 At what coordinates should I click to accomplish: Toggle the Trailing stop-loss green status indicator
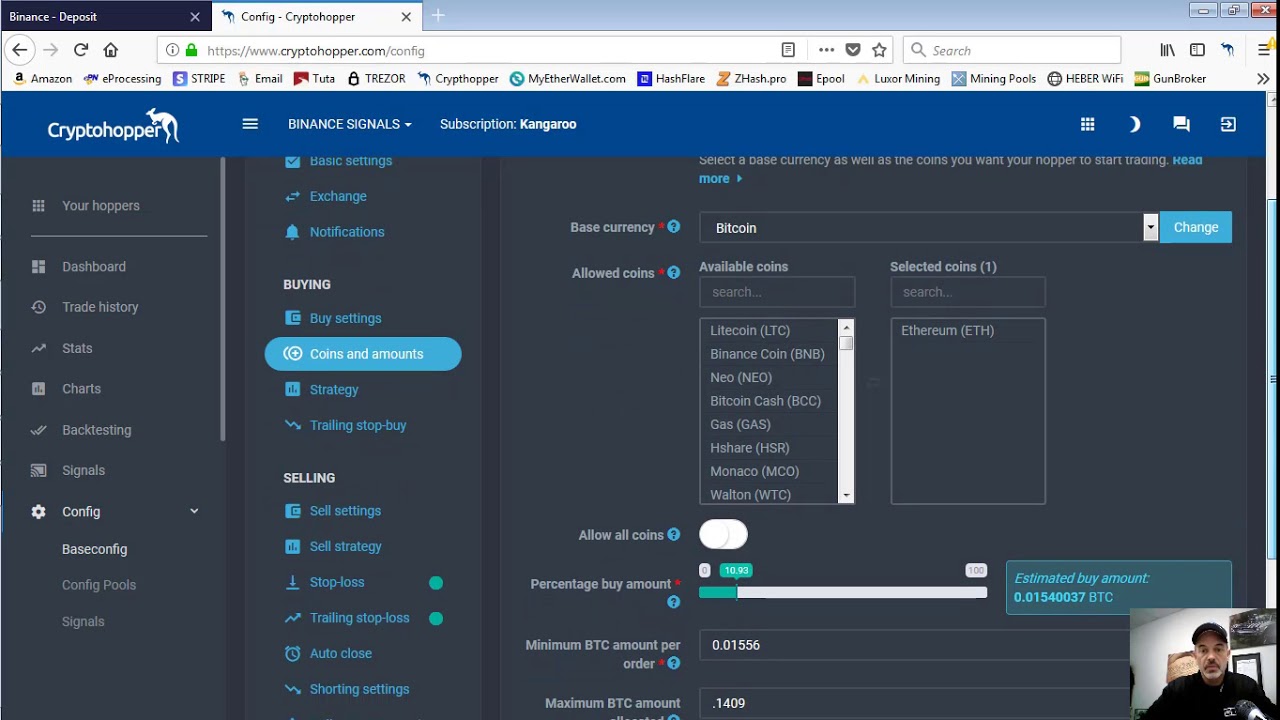[436, 618]
